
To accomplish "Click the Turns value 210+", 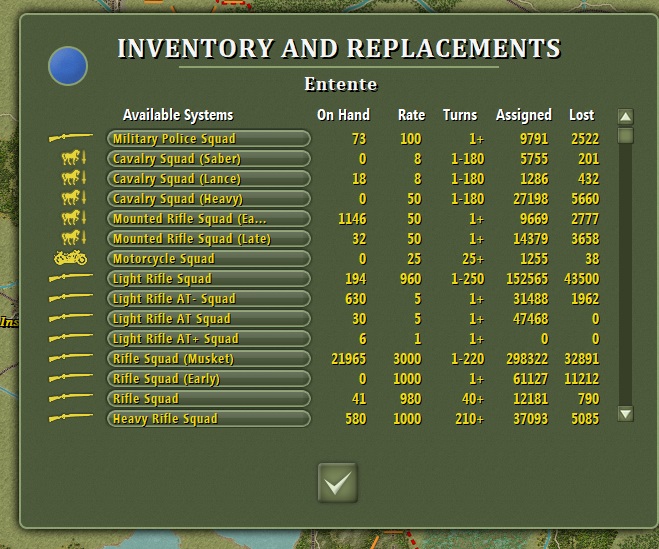I will click(x=469, y=419).
